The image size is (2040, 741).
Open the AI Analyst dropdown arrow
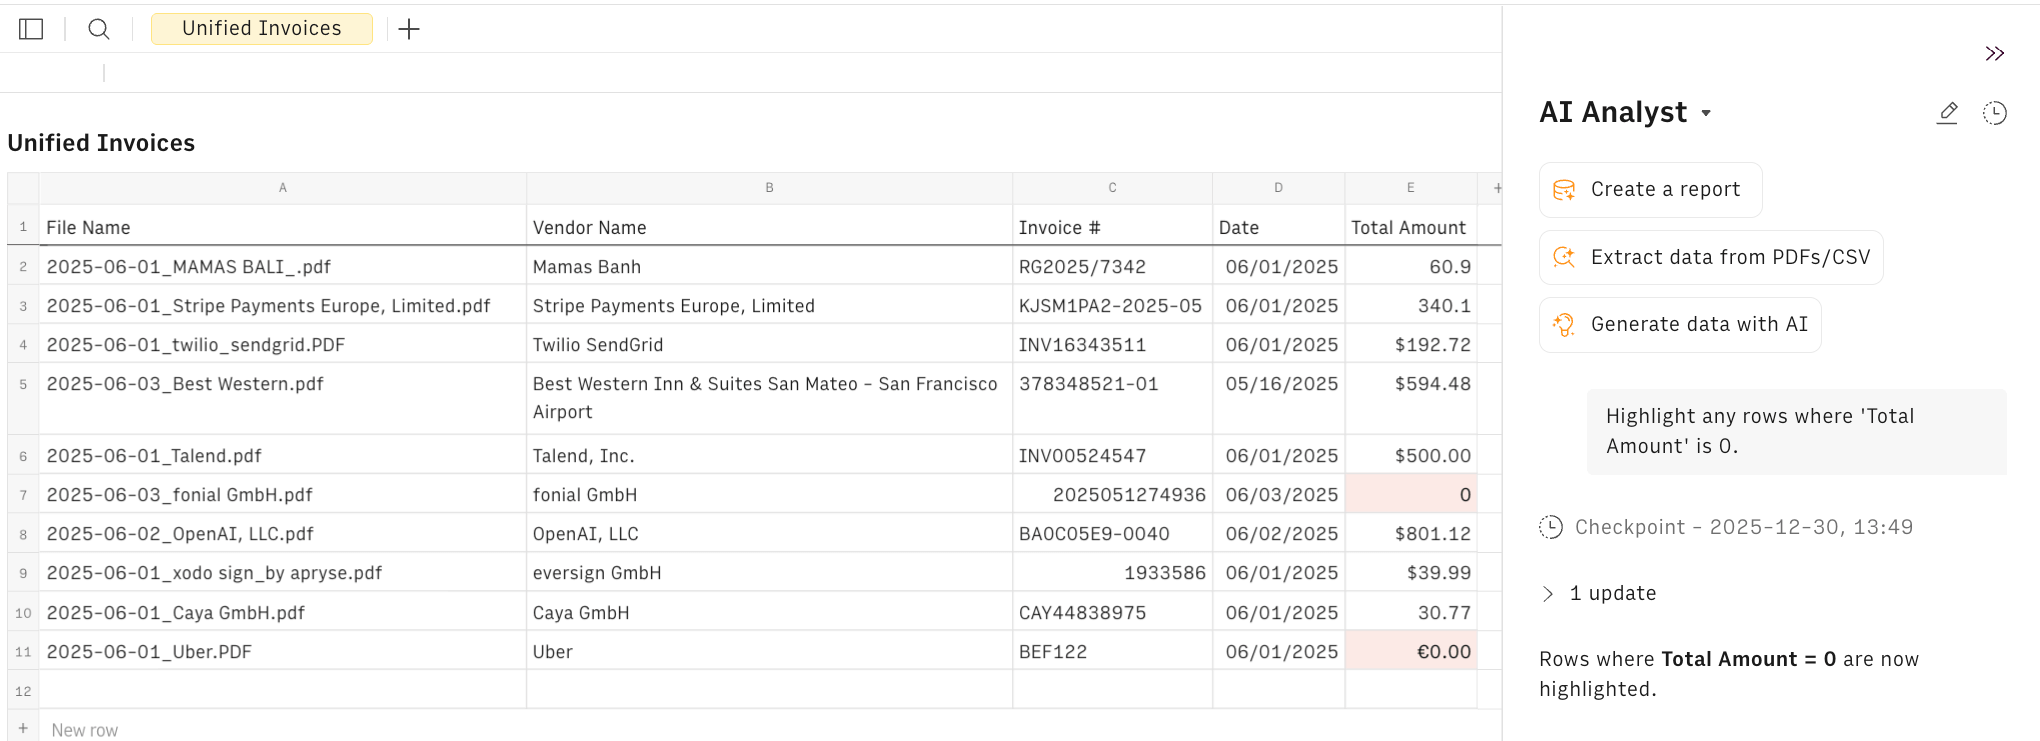point(1706,113)
